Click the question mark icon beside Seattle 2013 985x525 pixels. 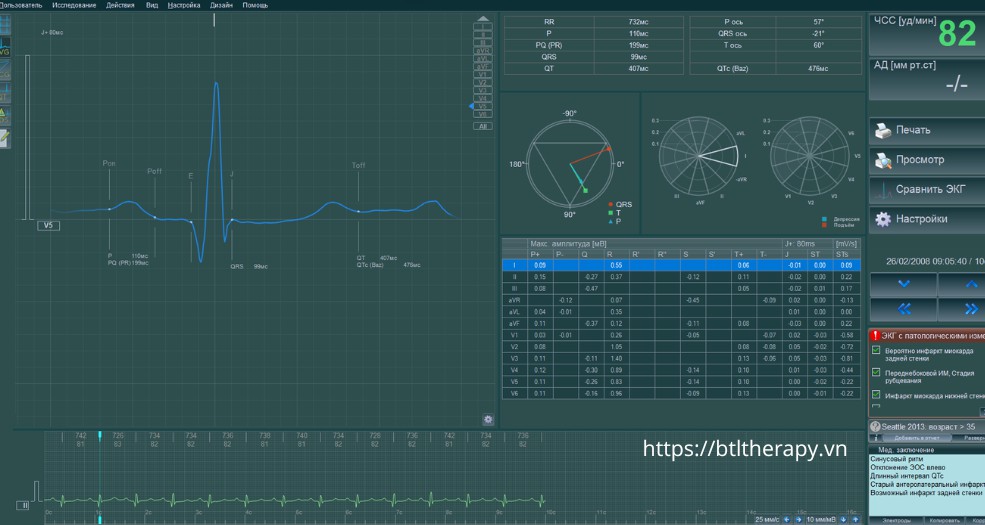click(875, 426)
